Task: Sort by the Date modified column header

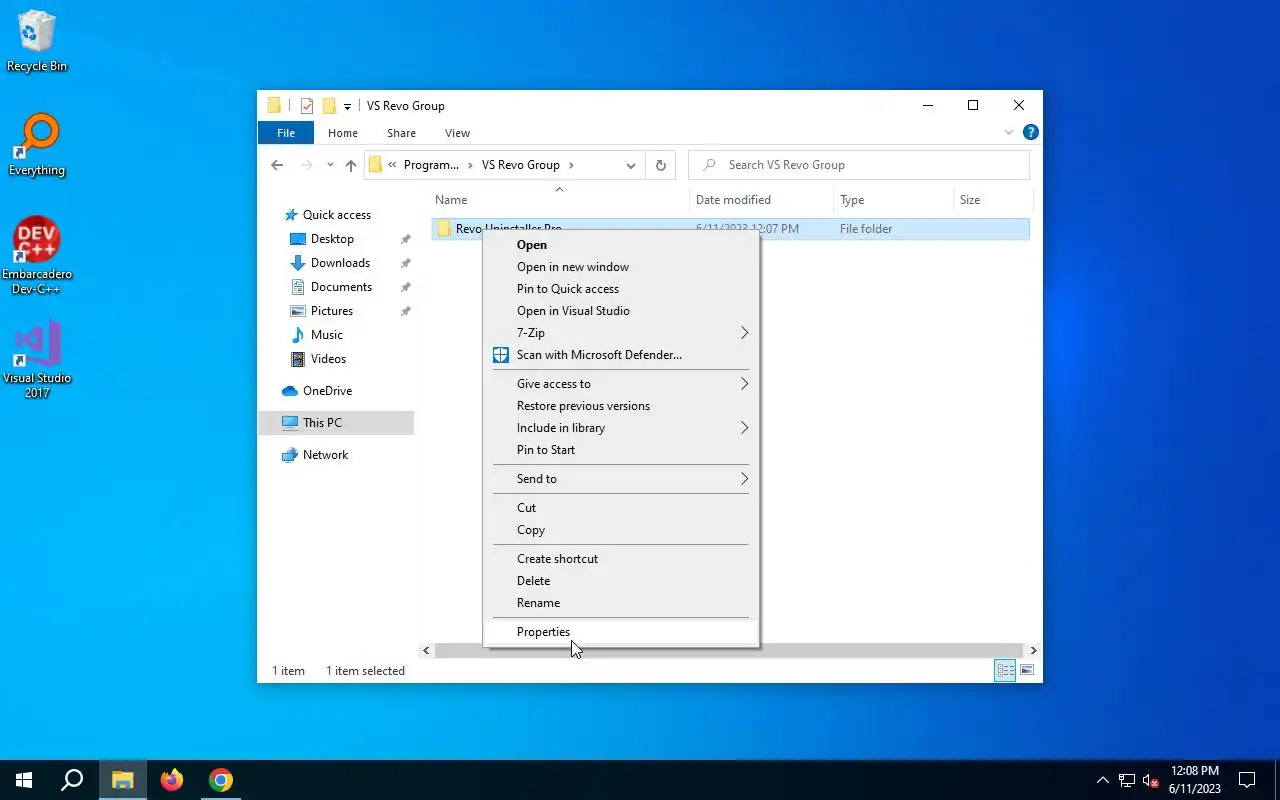Action: pyautogui.click(x=761, y=200)
